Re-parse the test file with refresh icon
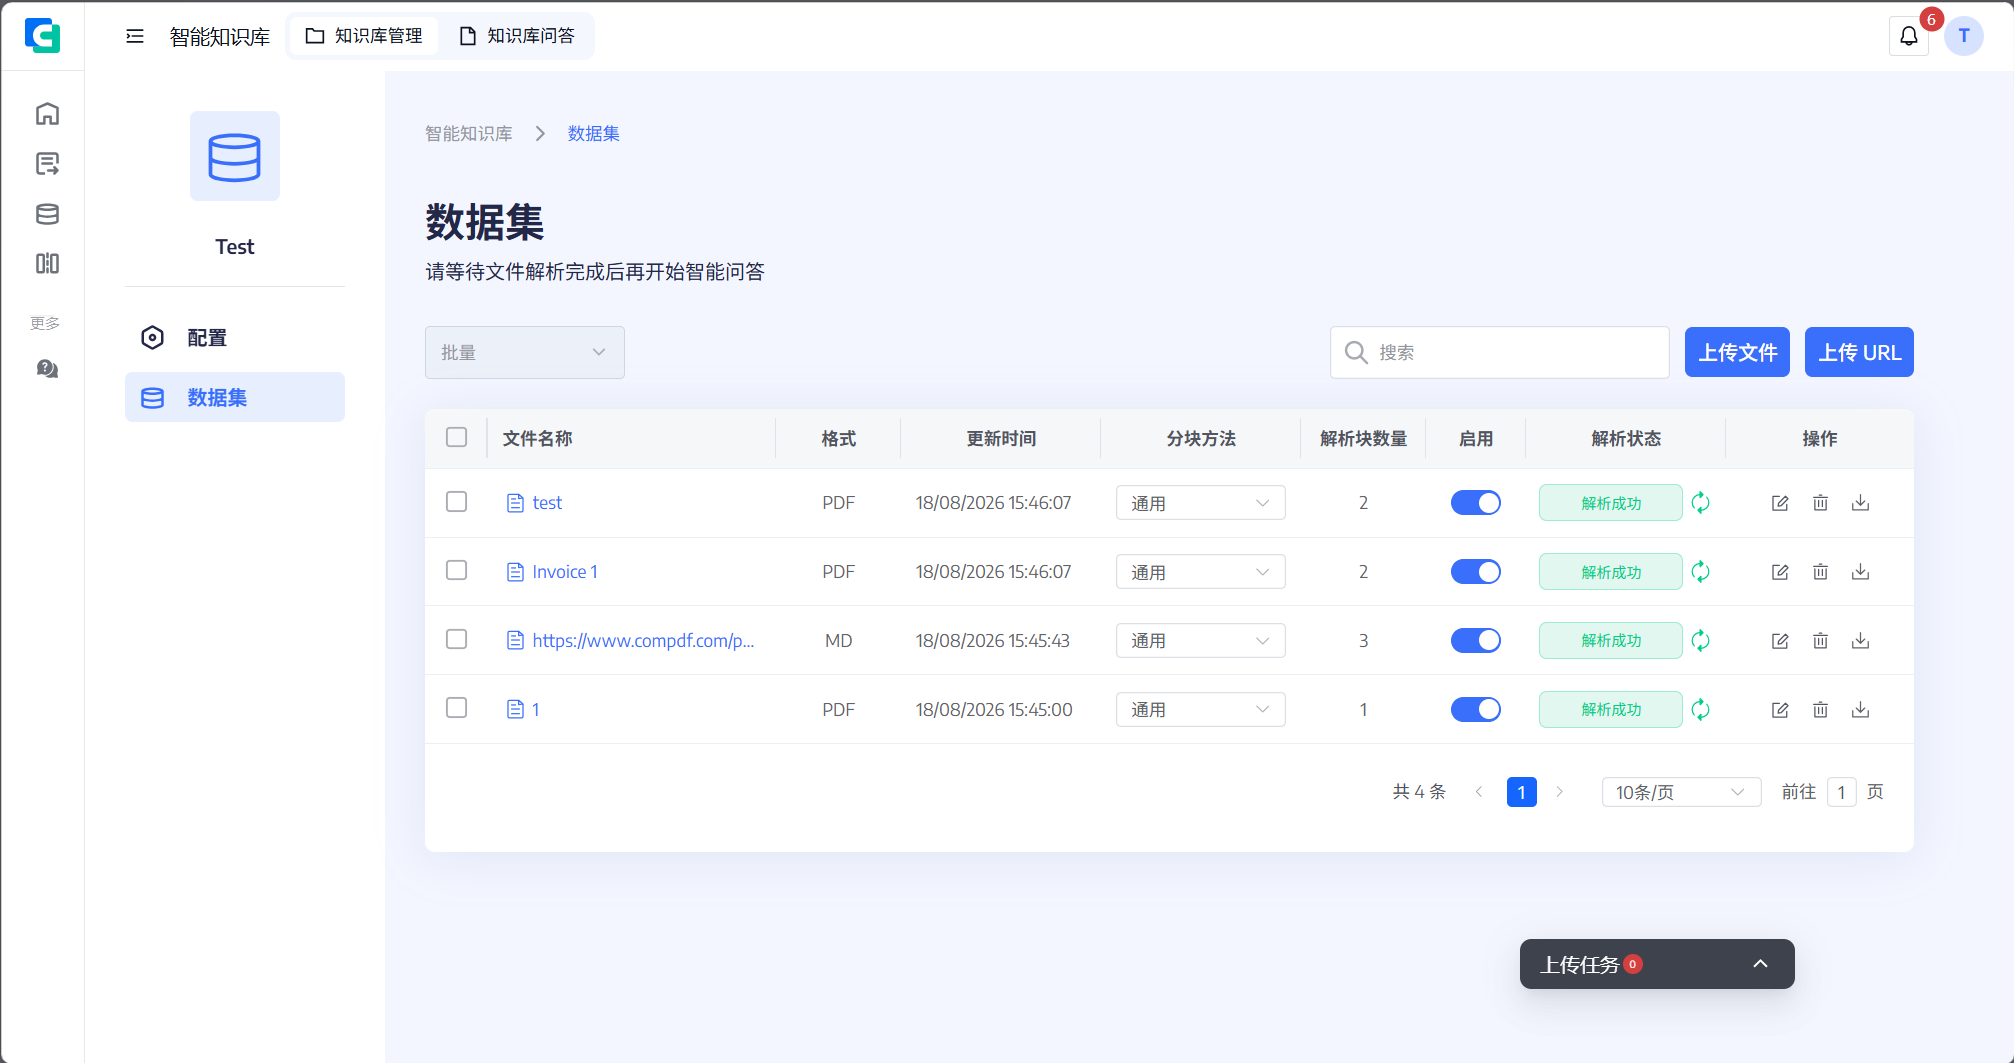 pos(1701,503)
